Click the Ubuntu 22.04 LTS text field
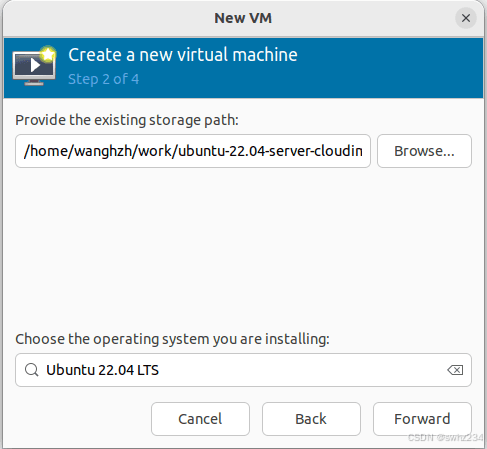The image size is (487, 449). pos(243,370)
